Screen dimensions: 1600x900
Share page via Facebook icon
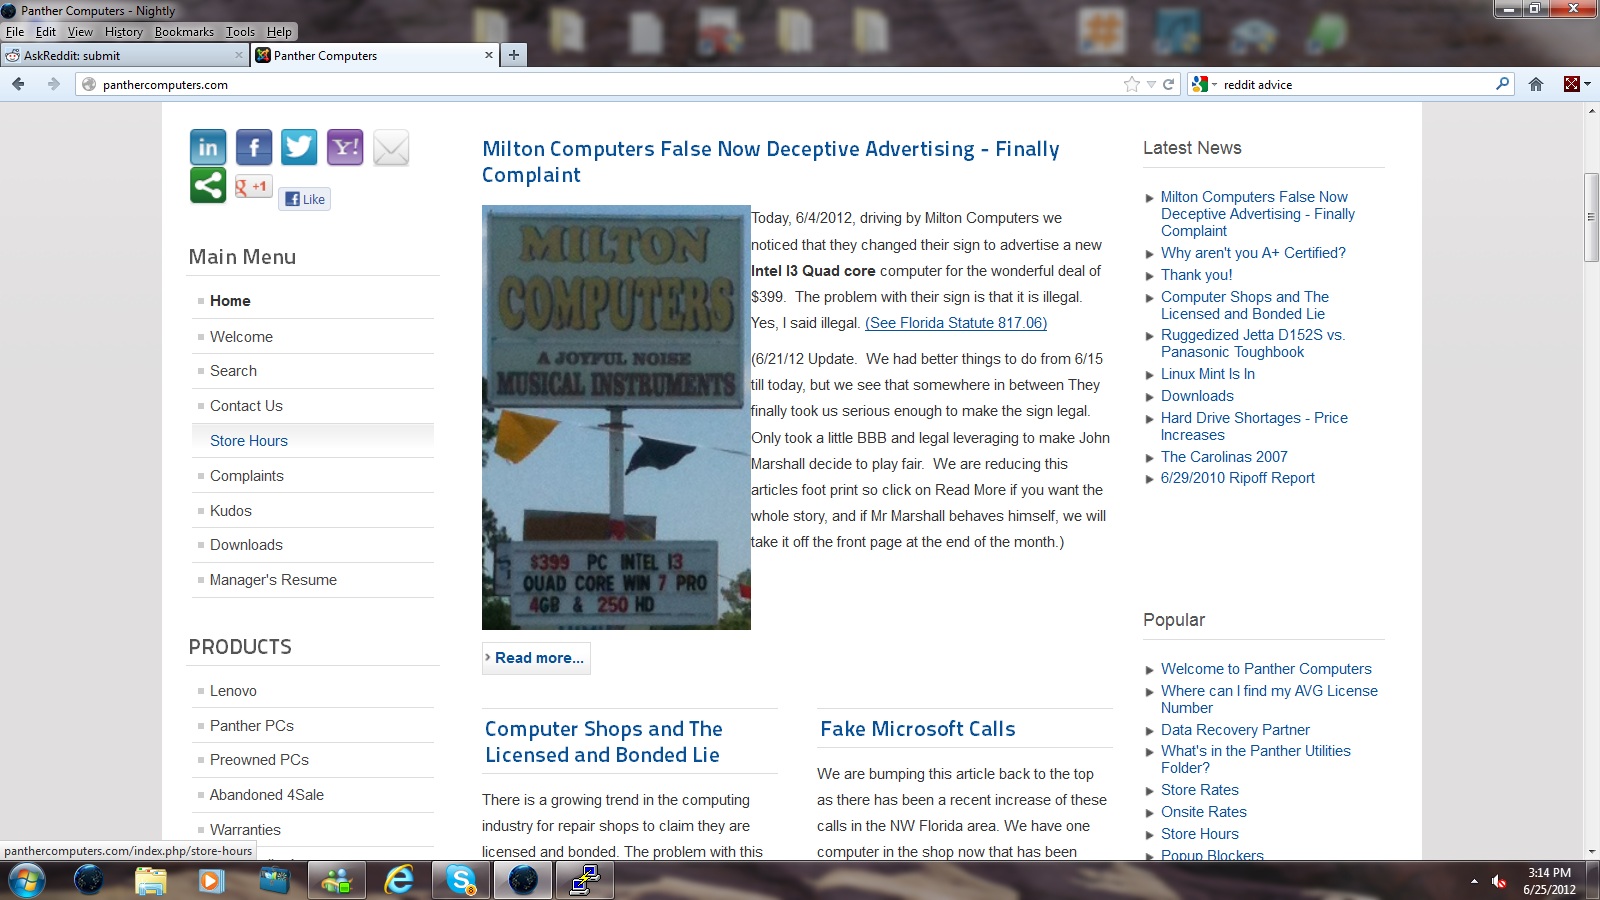[x=254, y=148]
